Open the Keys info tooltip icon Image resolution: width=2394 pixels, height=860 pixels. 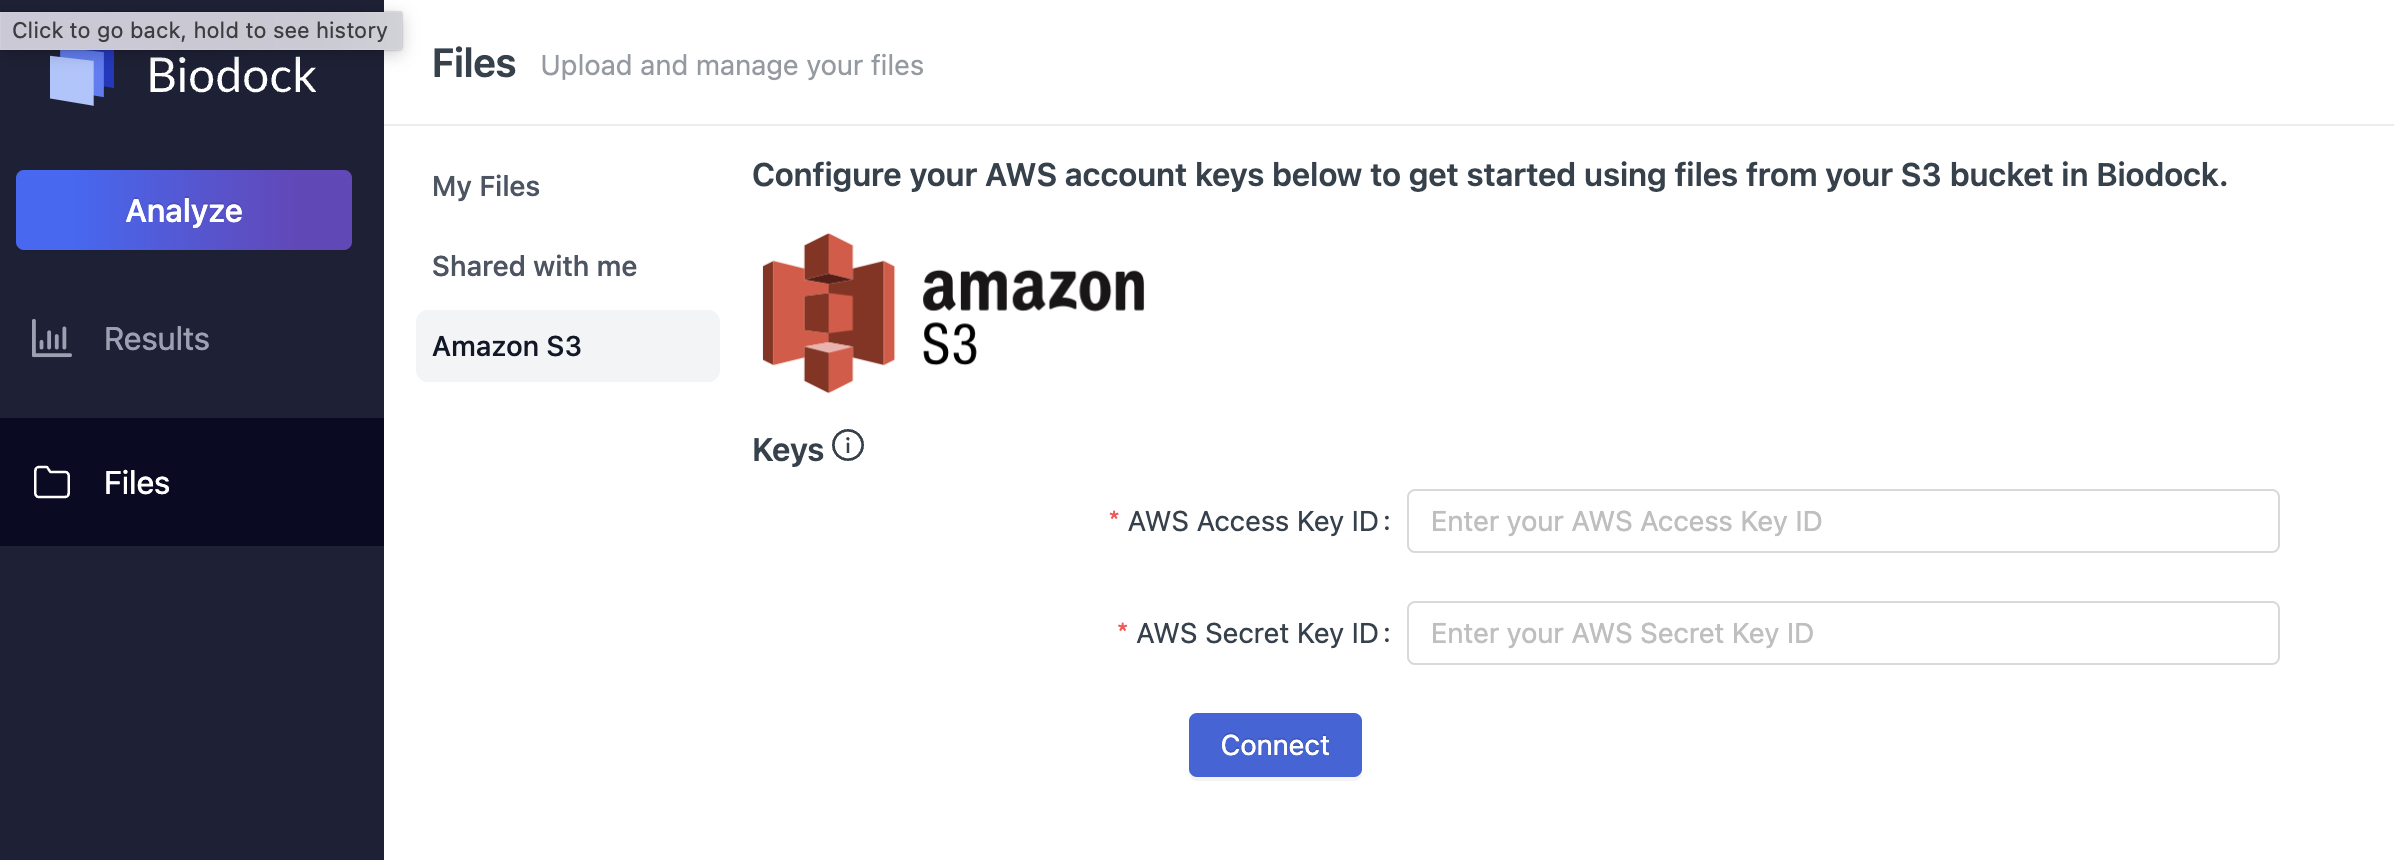pyautogui.click(x=848, y=445)
